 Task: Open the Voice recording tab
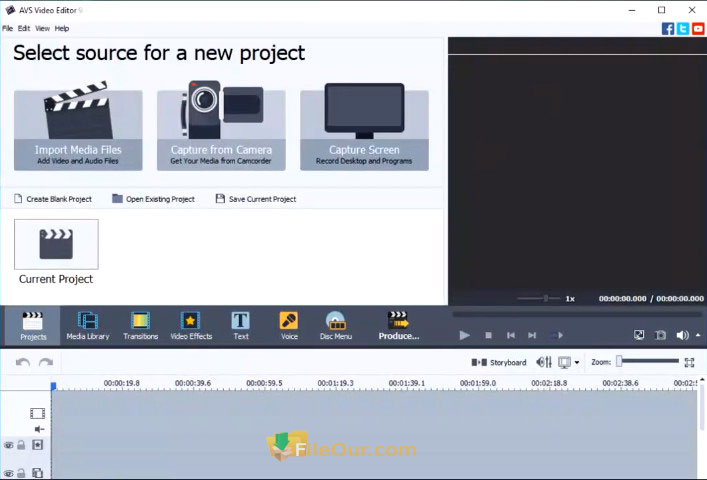[289, 326]
